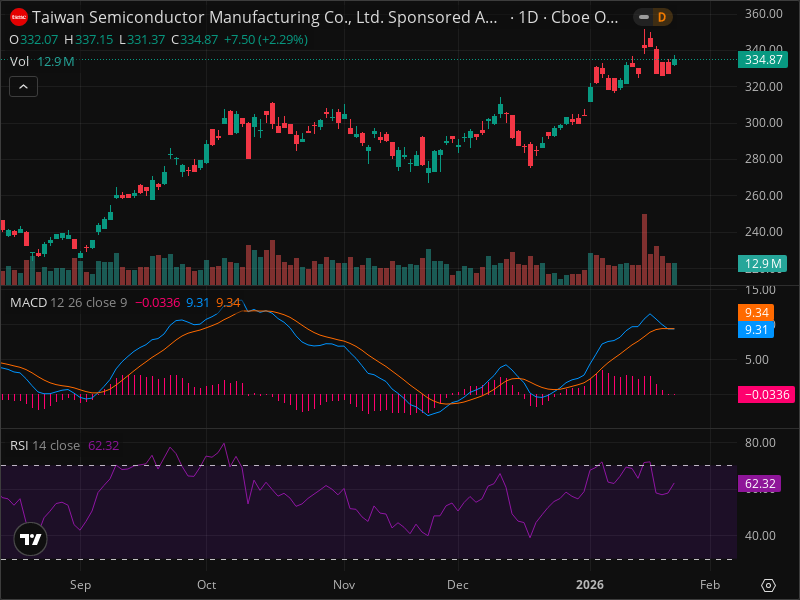Click the change text +7.50 (+2.29%)
800x600 pixels.
(266, 40)
